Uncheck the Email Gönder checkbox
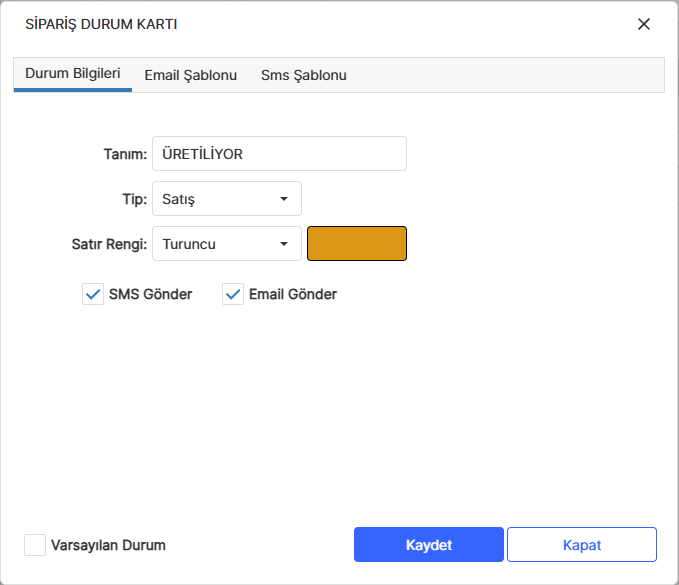679x585 pixels. pos(233,294)
